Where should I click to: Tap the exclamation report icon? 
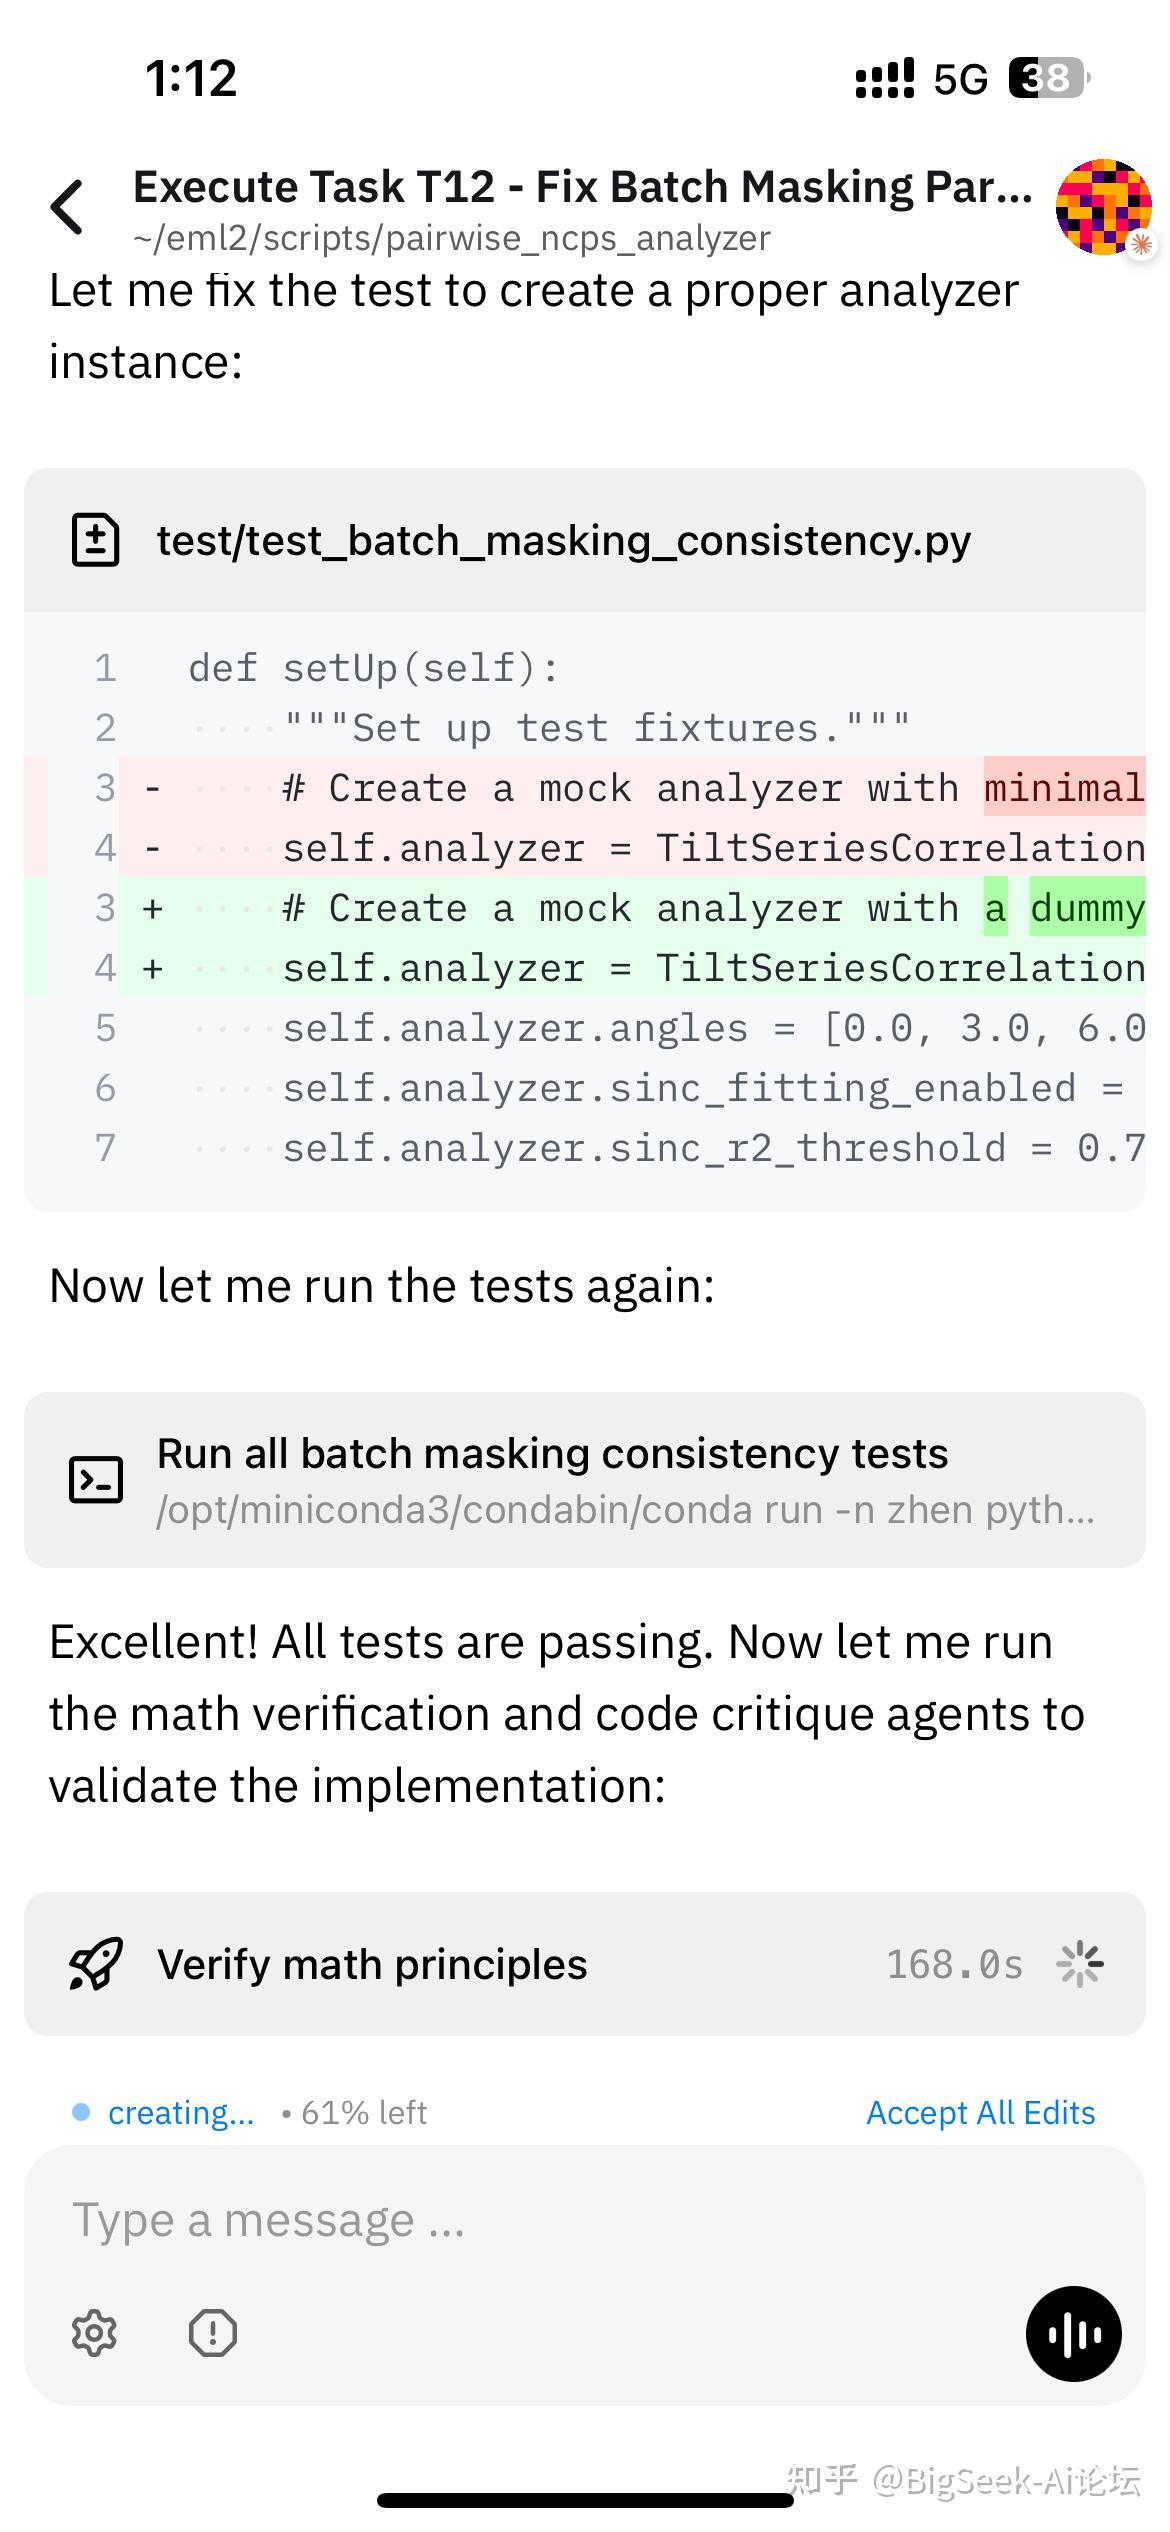click(212, 2333)
